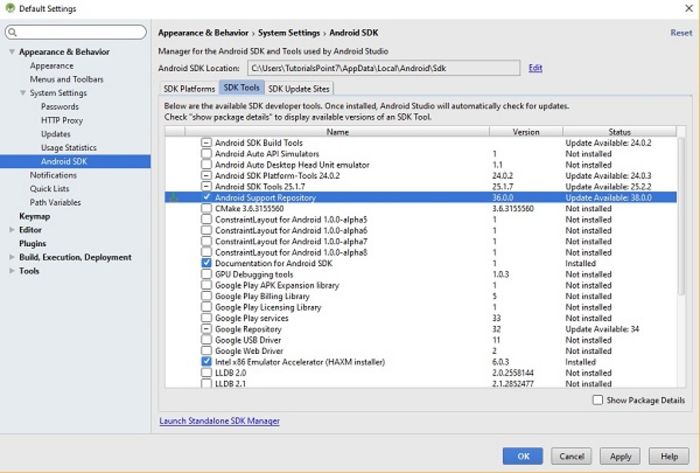This screenshot has height=473, width=700.
Task: Collapse the Appearance & Behavior section
Action: [x=11, y=52]
